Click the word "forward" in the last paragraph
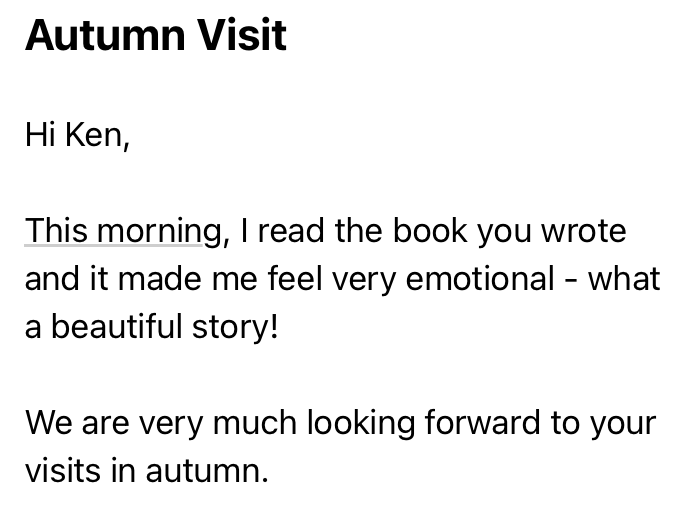Screen dimensions: 700x506 coord(482,423)
